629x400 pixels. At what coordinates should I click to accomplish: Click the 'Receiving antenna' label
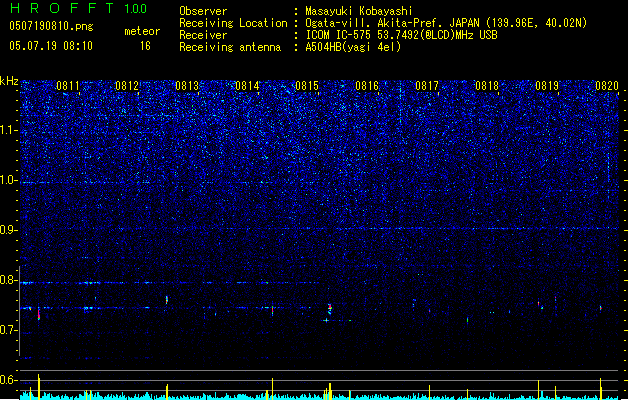click(230, 47)
